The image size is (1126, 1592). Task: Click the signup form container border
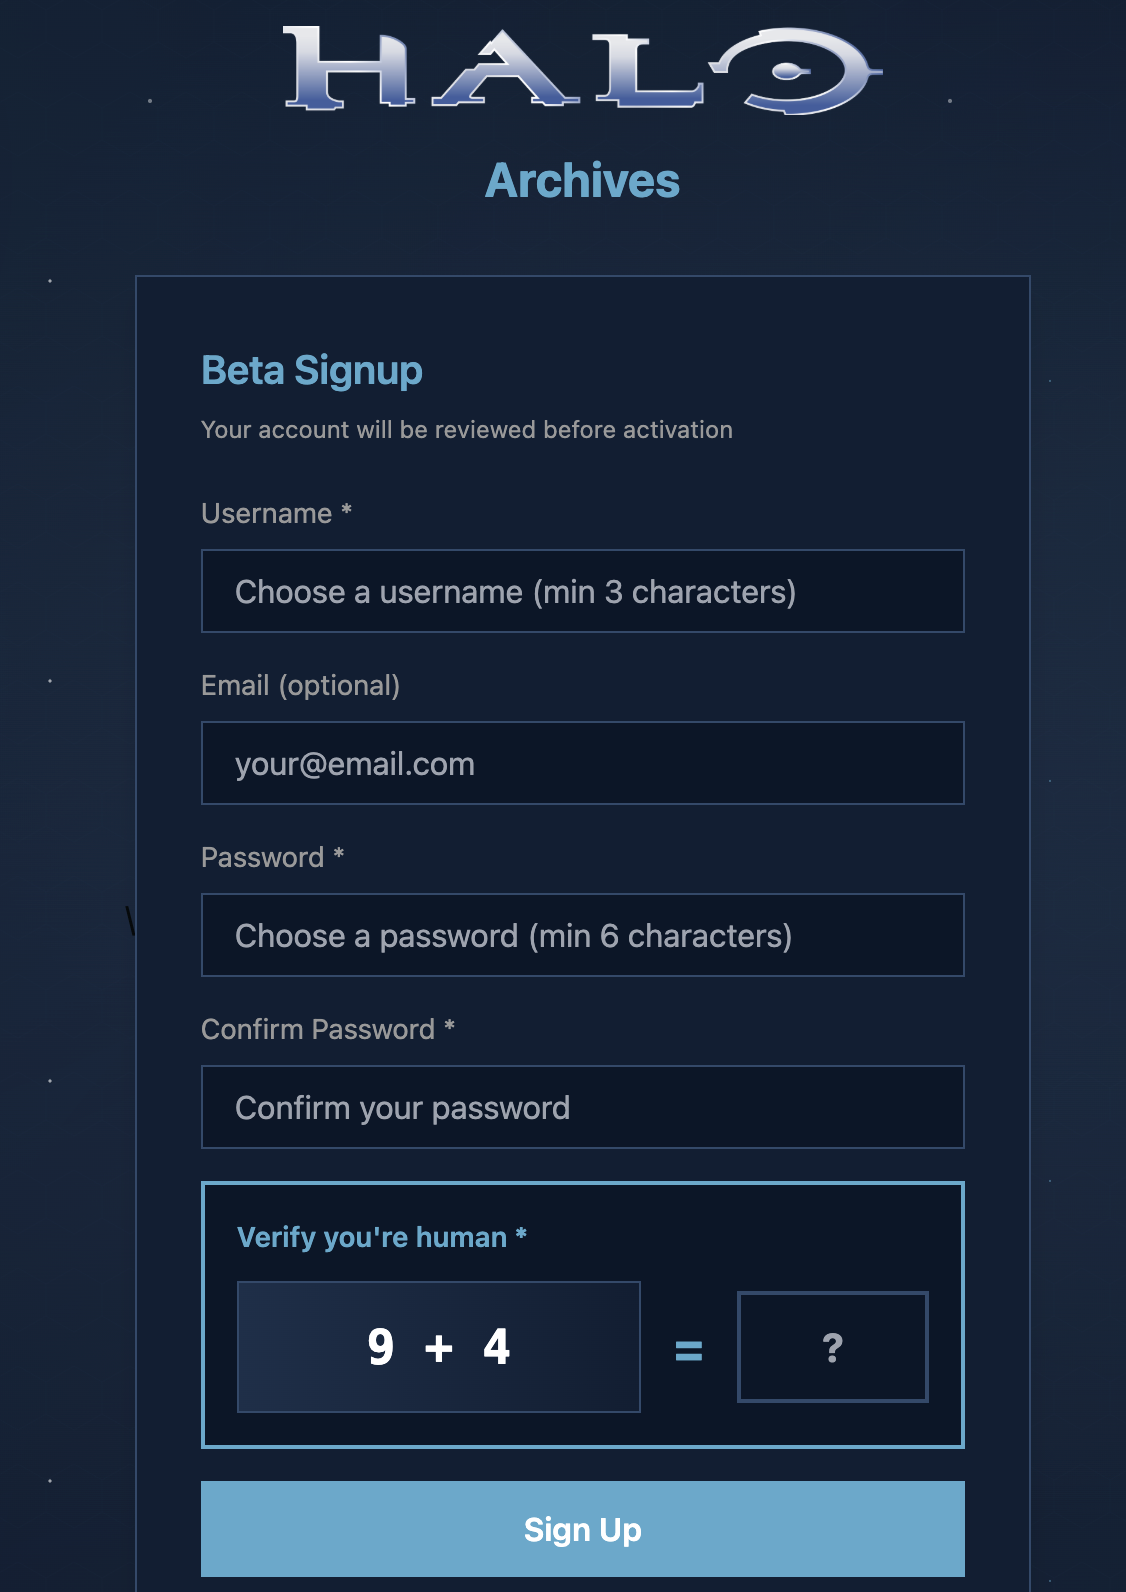click(x=137, y=700)
